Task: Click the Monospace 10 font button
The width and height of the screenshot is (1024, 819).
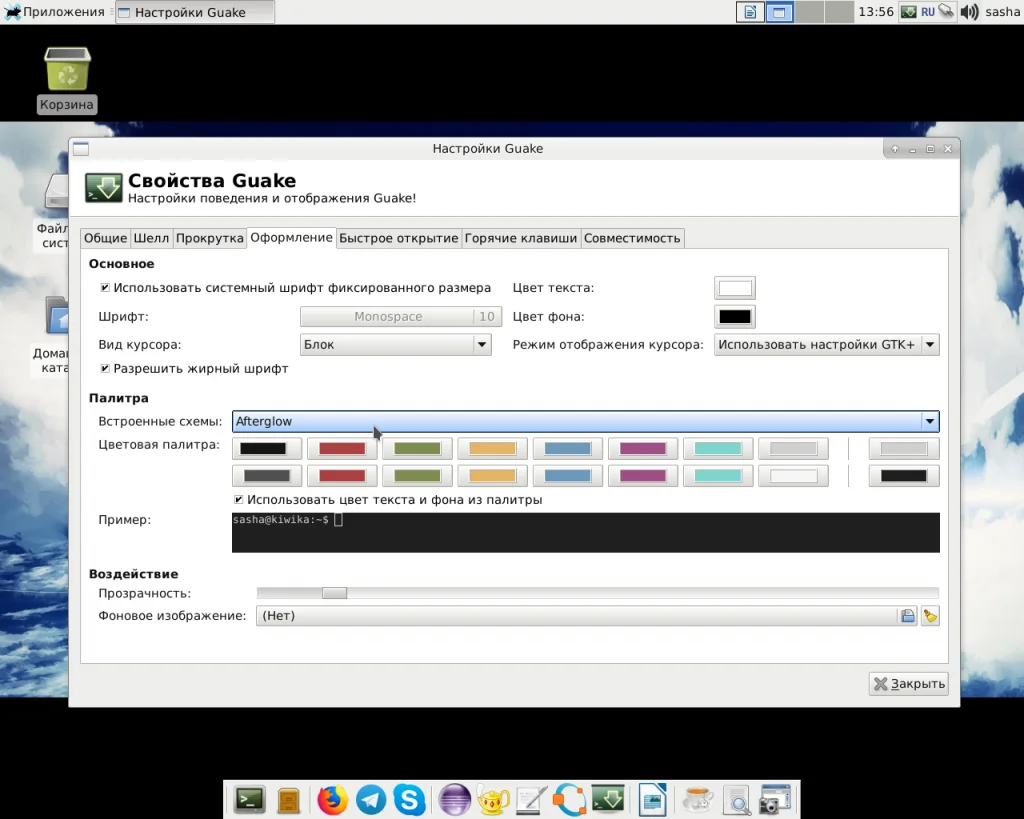Action: click(401, 316)
